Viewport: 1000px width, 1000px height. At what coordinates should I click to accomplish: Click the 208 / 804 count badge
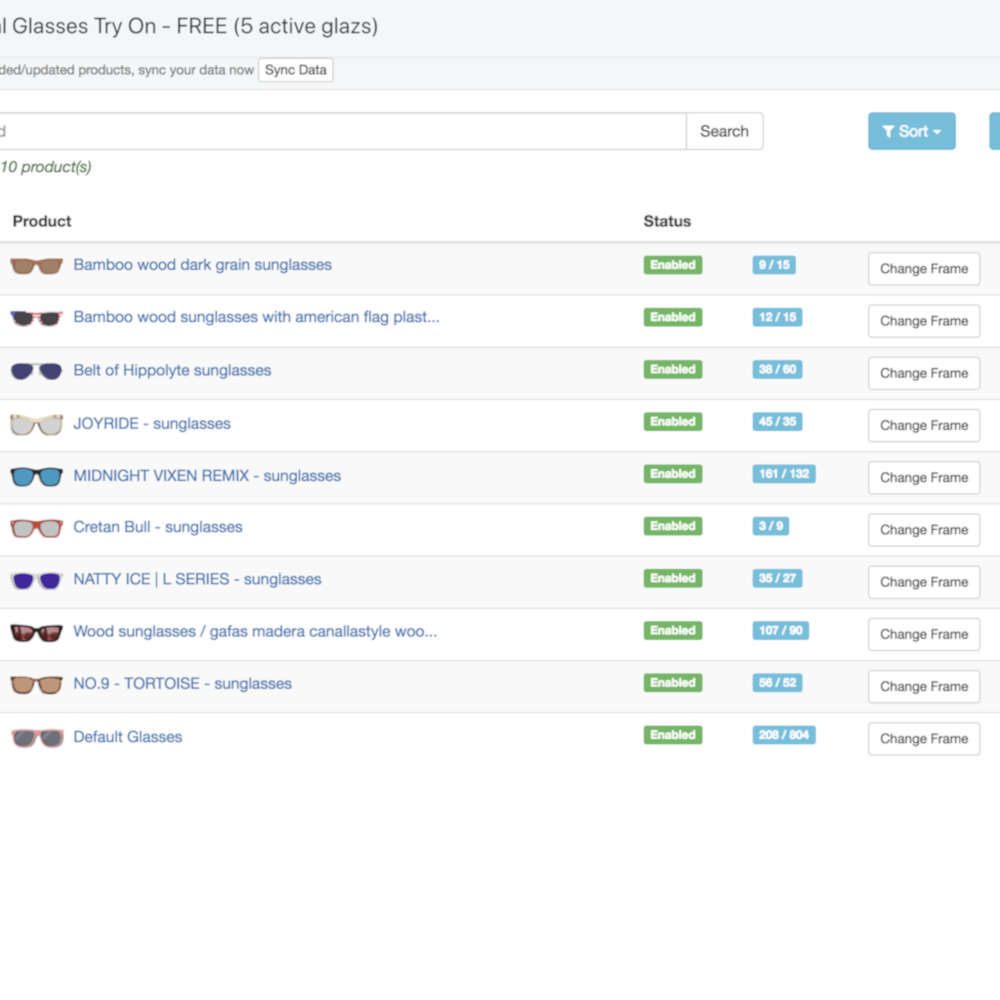click(x=783, y=735)
